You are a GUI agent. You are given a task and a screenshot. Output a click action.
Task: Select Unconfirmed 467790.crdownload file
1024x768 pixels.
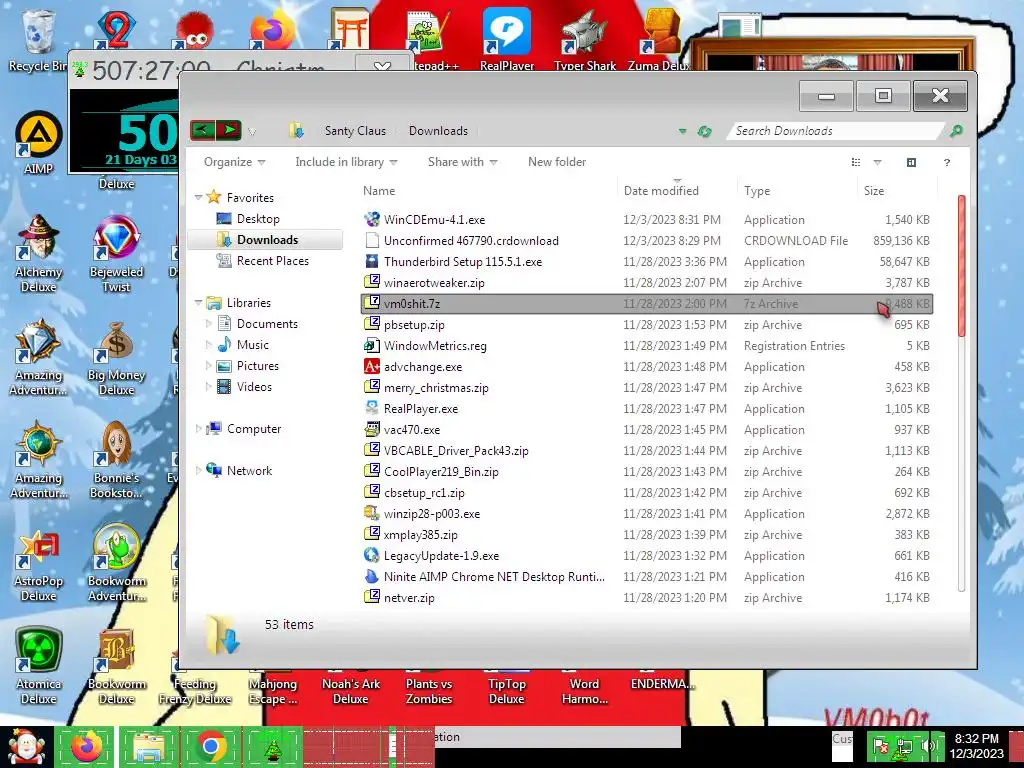[x=471, y=240]
